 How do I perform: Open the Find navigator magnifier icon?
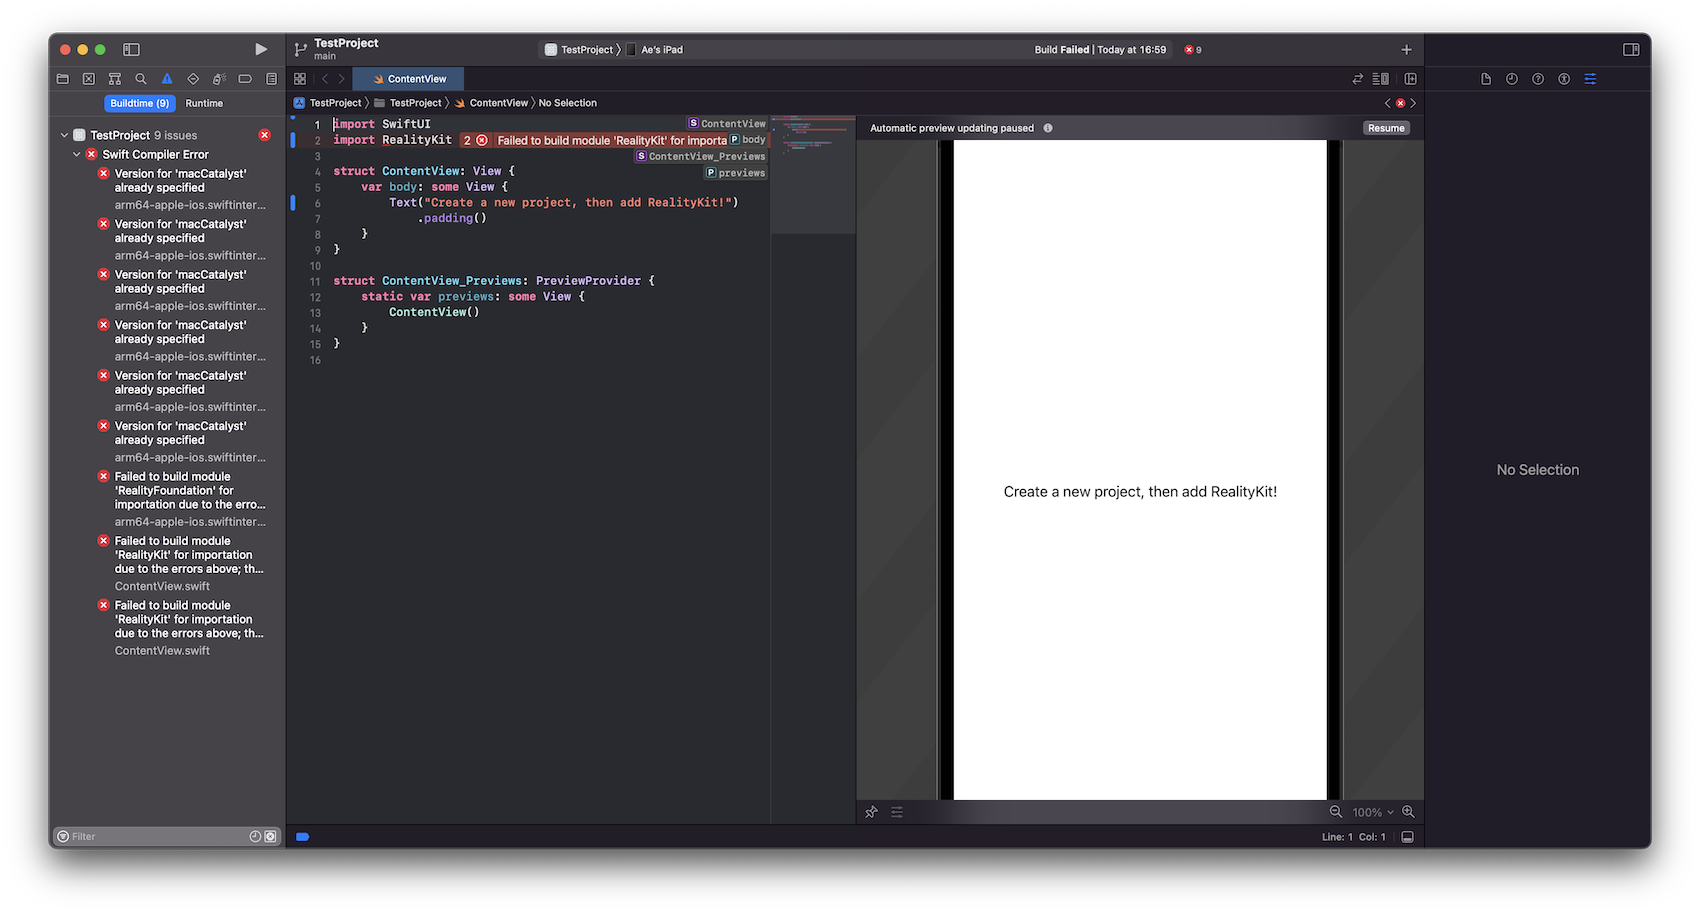coord(141,79)
